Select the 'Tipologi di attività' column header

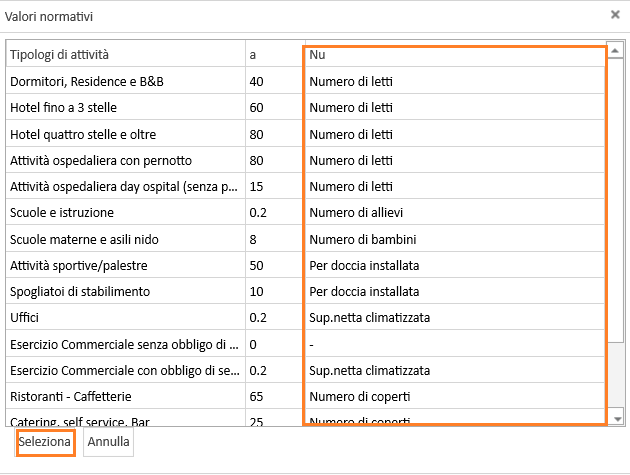click(125, 54)
